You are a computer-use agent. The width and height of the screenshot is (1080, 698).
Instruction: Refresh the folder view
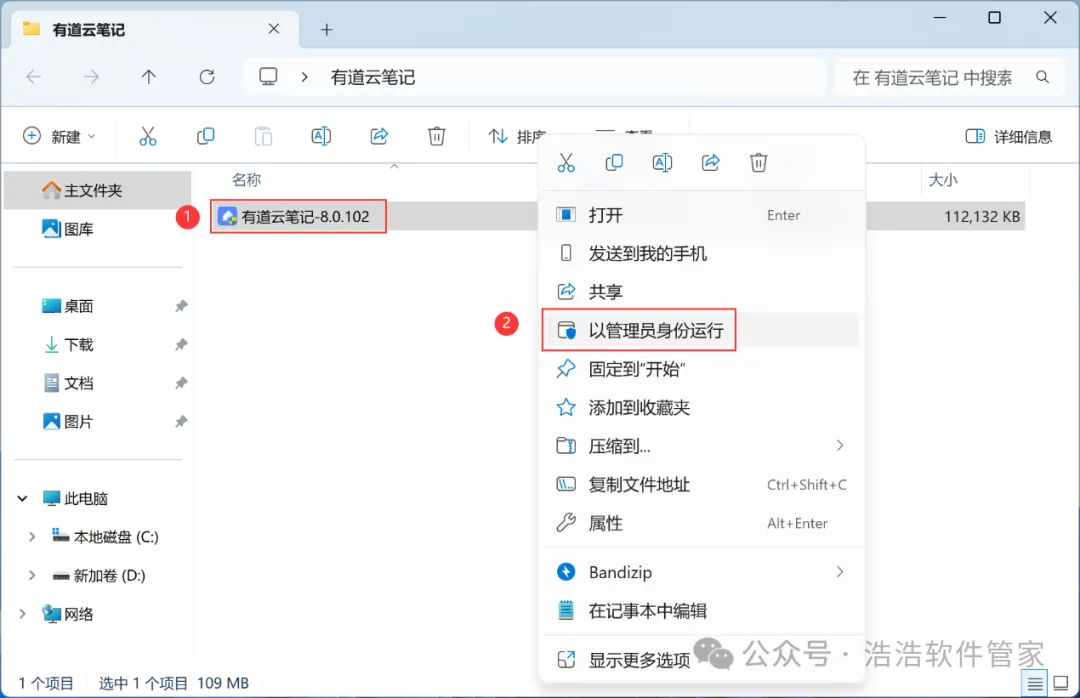tap(207, 77)
